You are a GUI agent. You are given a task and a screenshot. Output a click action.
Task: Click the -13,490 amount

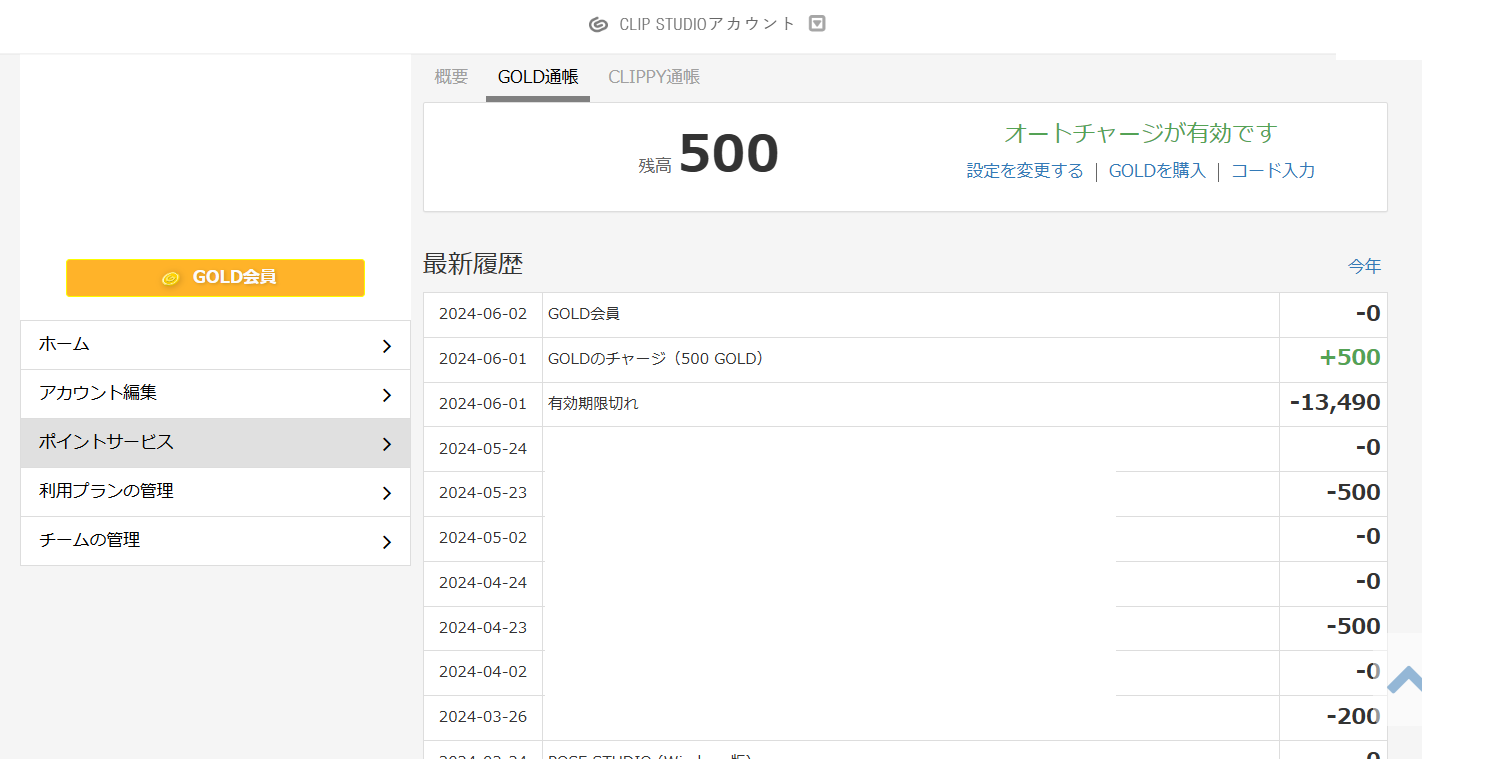[x=1335, y=403]
